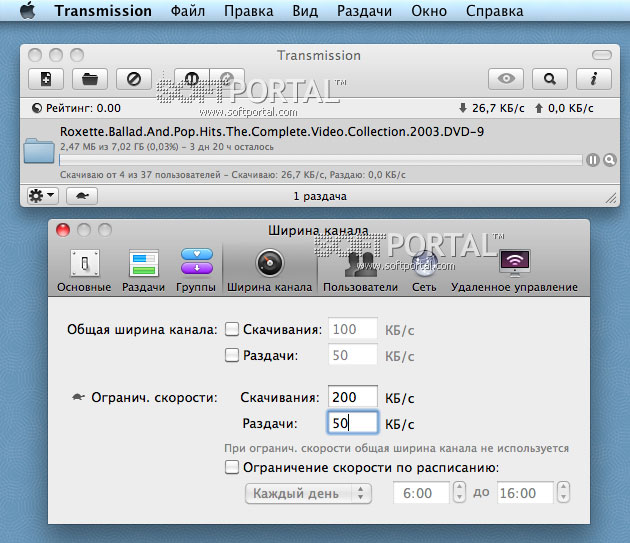Open Quick Look eye toolbar icon
Image resolution: width=630 pixels, height=543 pixels.
click(x=506, y=78)
